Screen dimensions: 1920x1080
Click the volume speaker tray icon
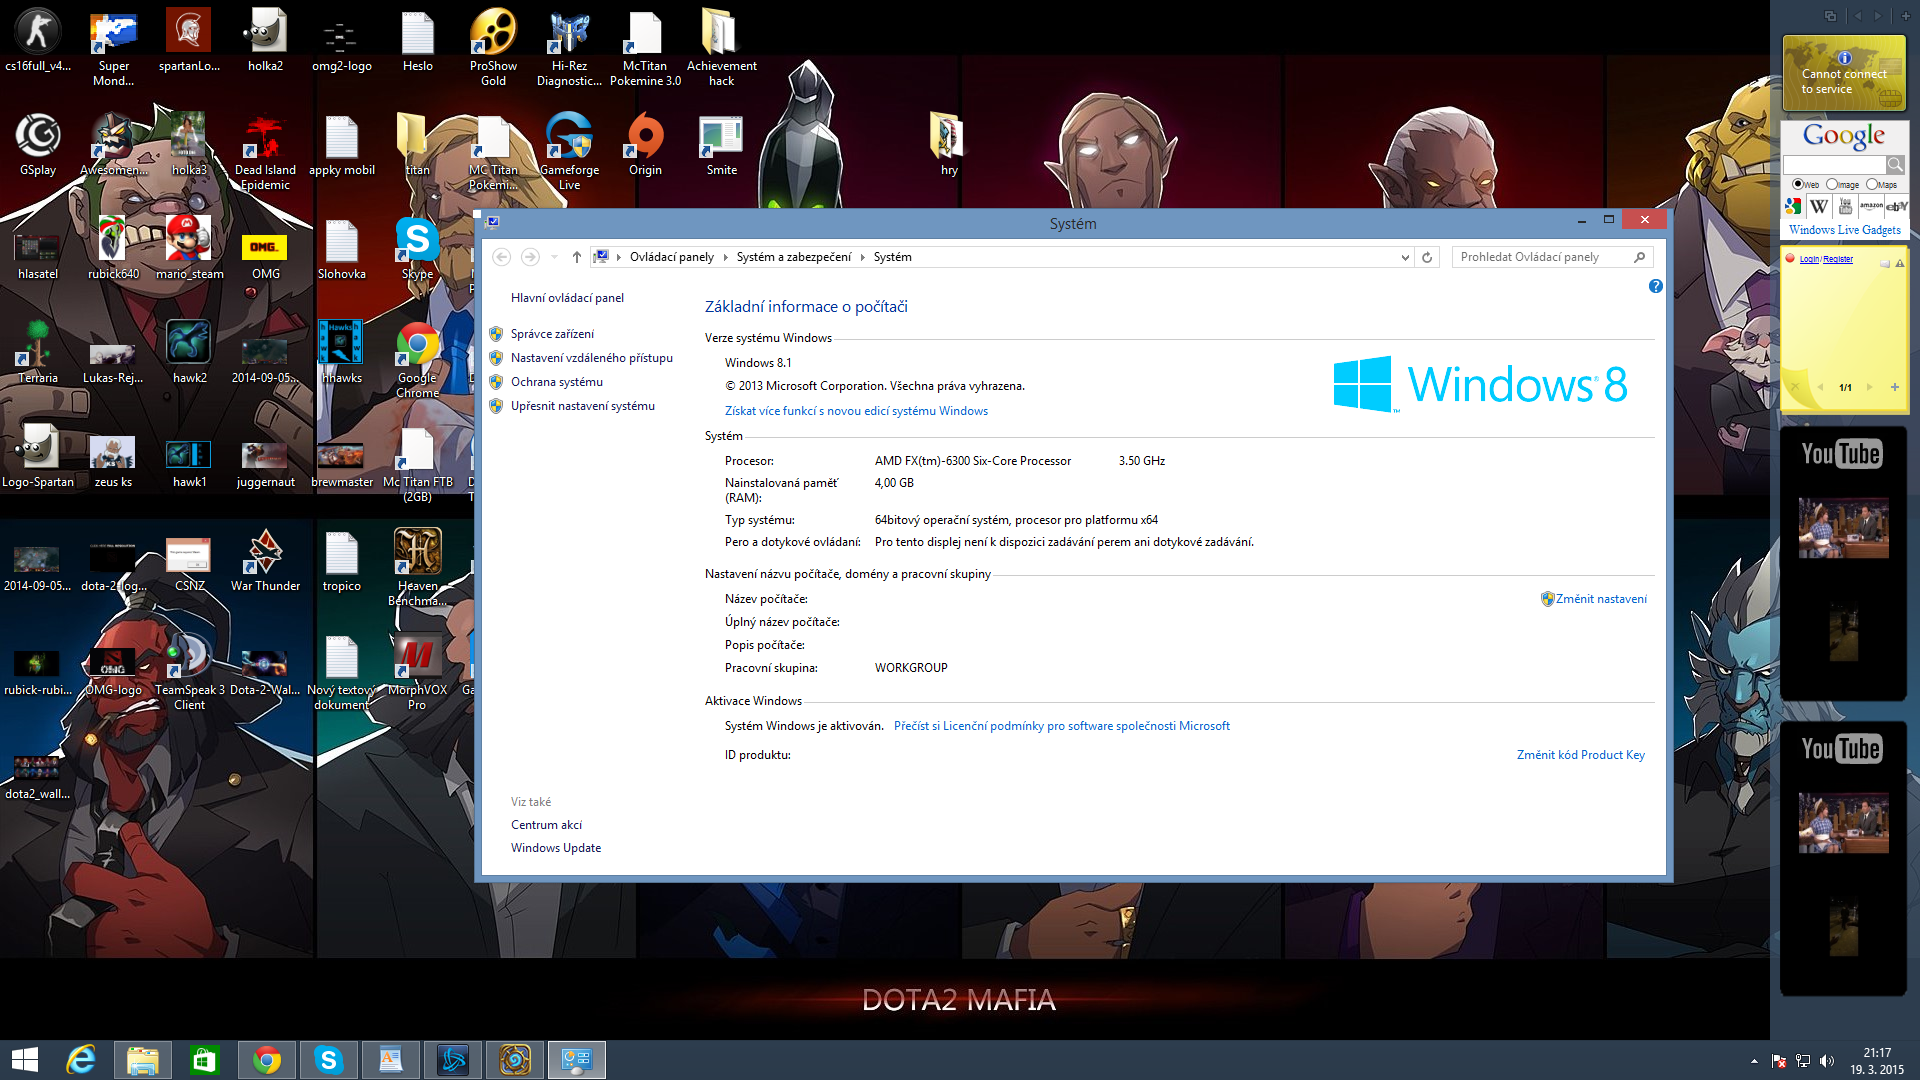pos(1827,1061)
